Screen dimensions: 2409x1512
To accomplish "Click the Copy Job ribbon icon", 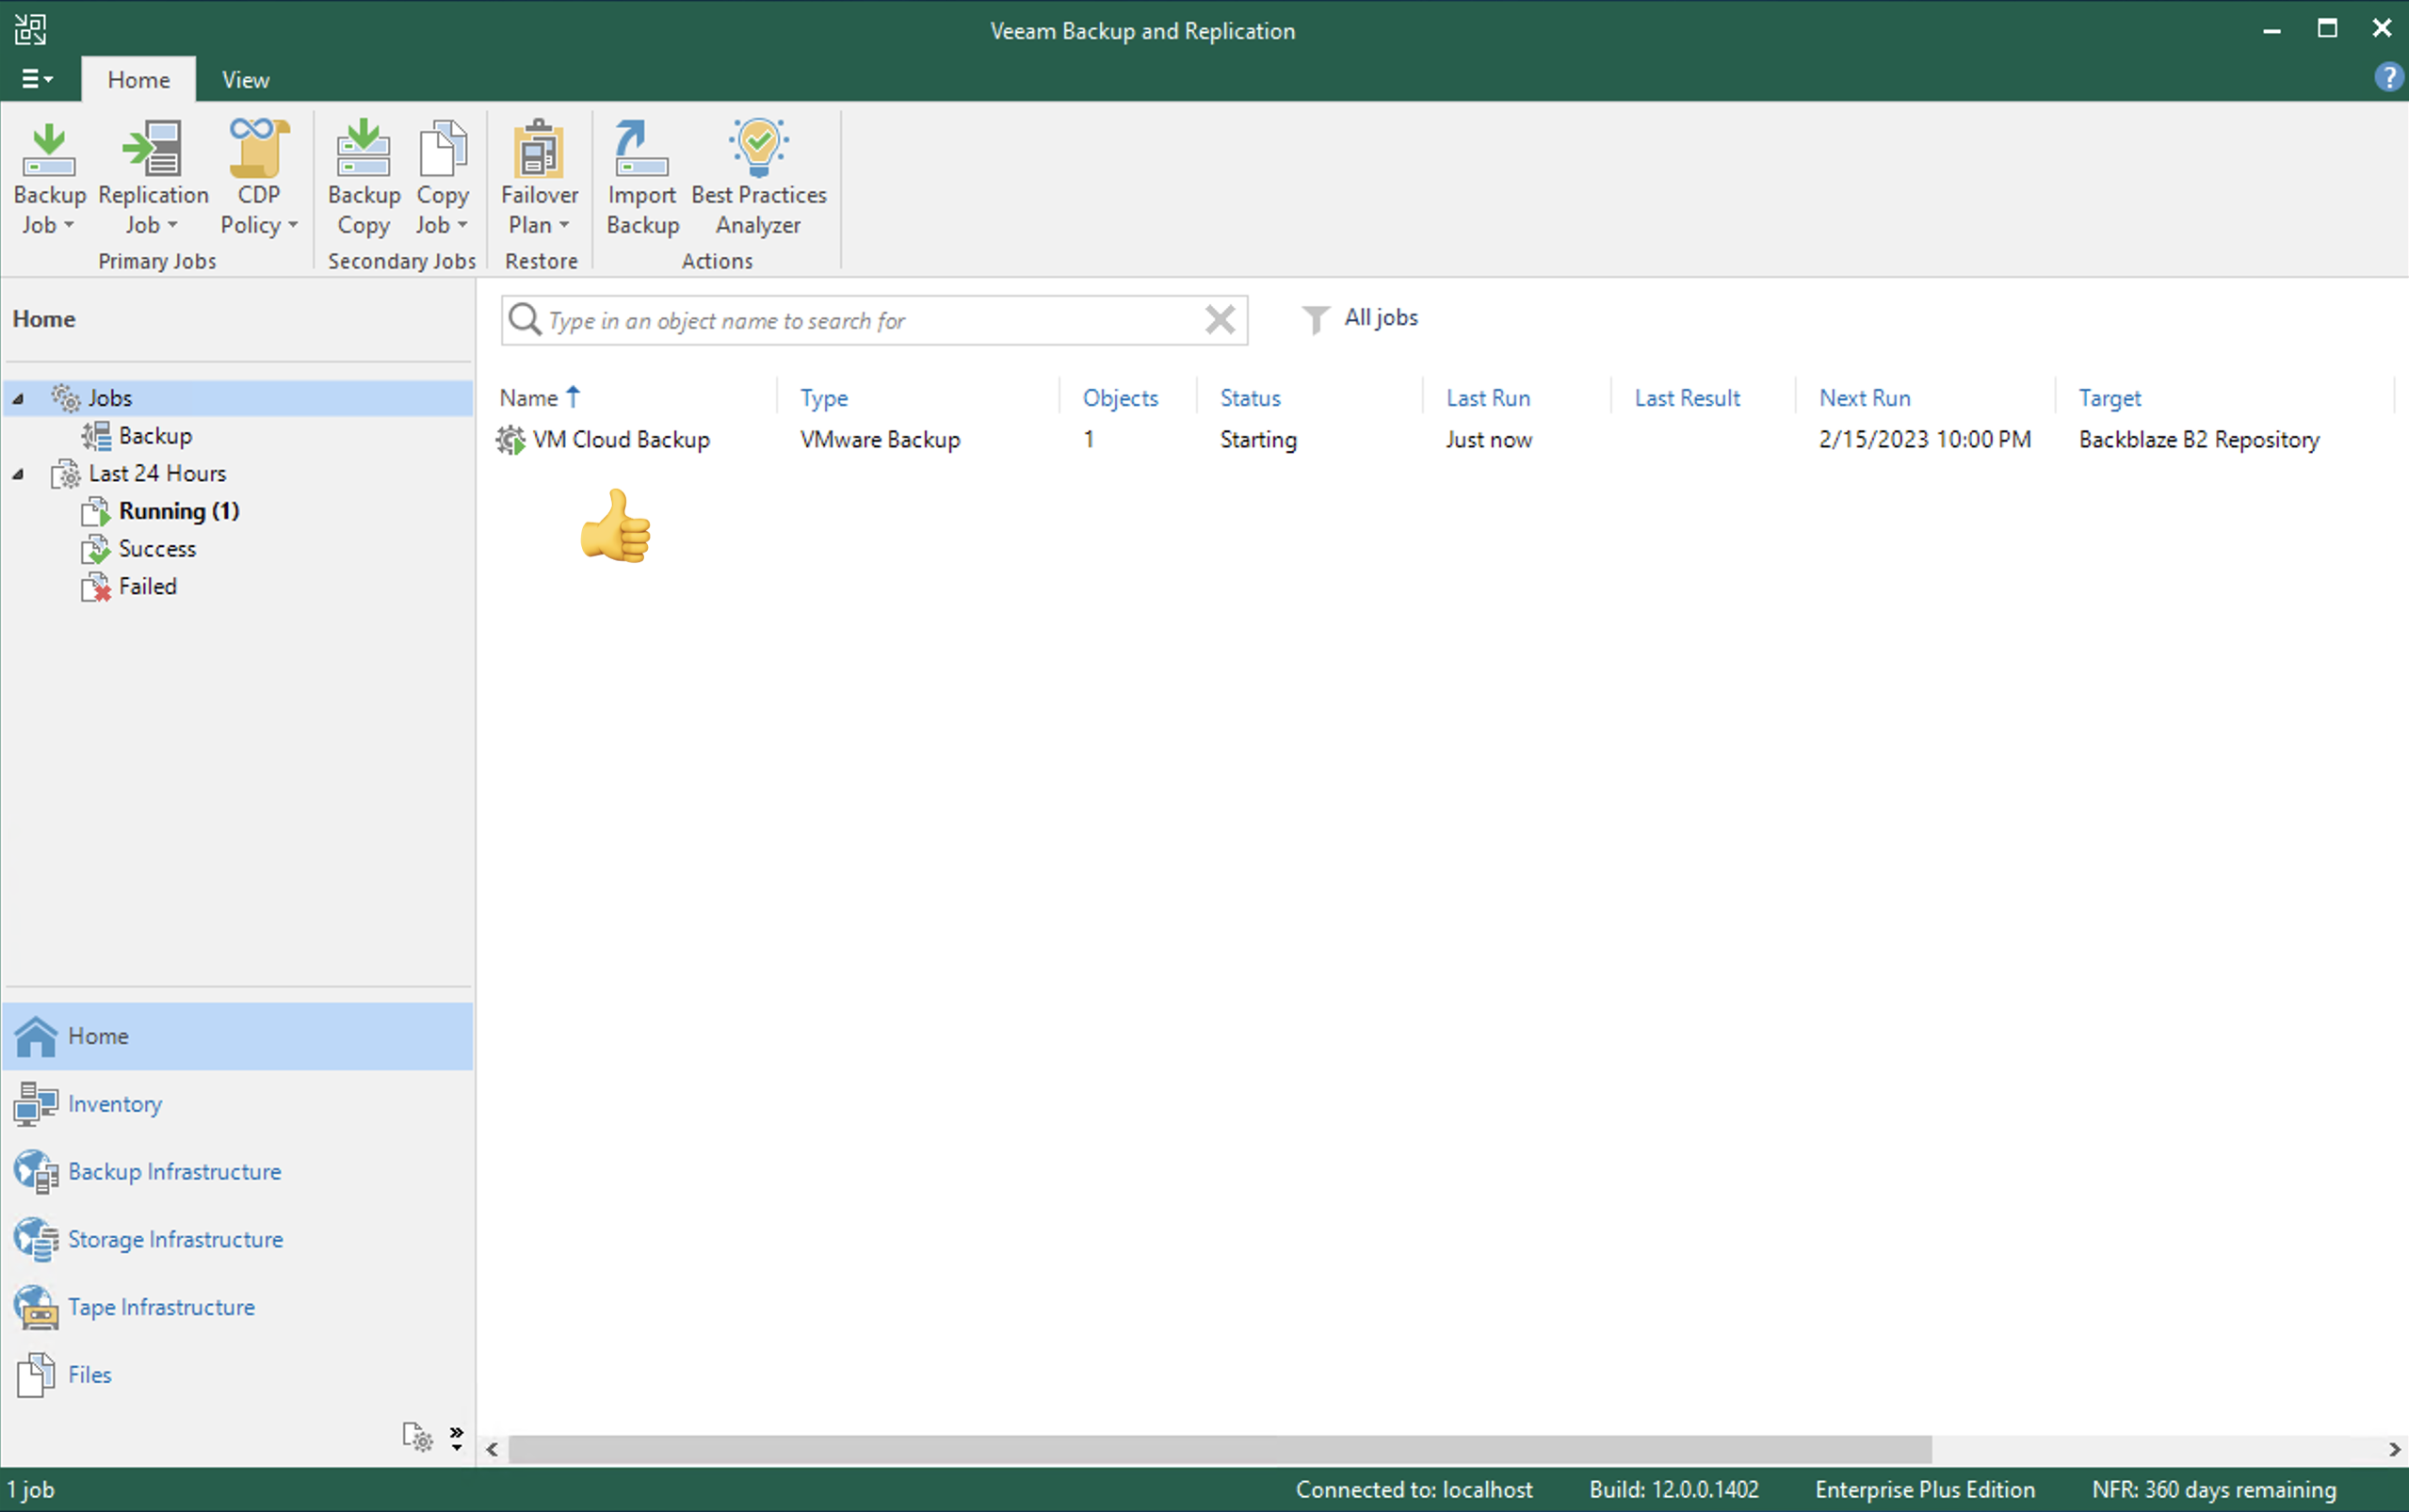I will point(442,148).
